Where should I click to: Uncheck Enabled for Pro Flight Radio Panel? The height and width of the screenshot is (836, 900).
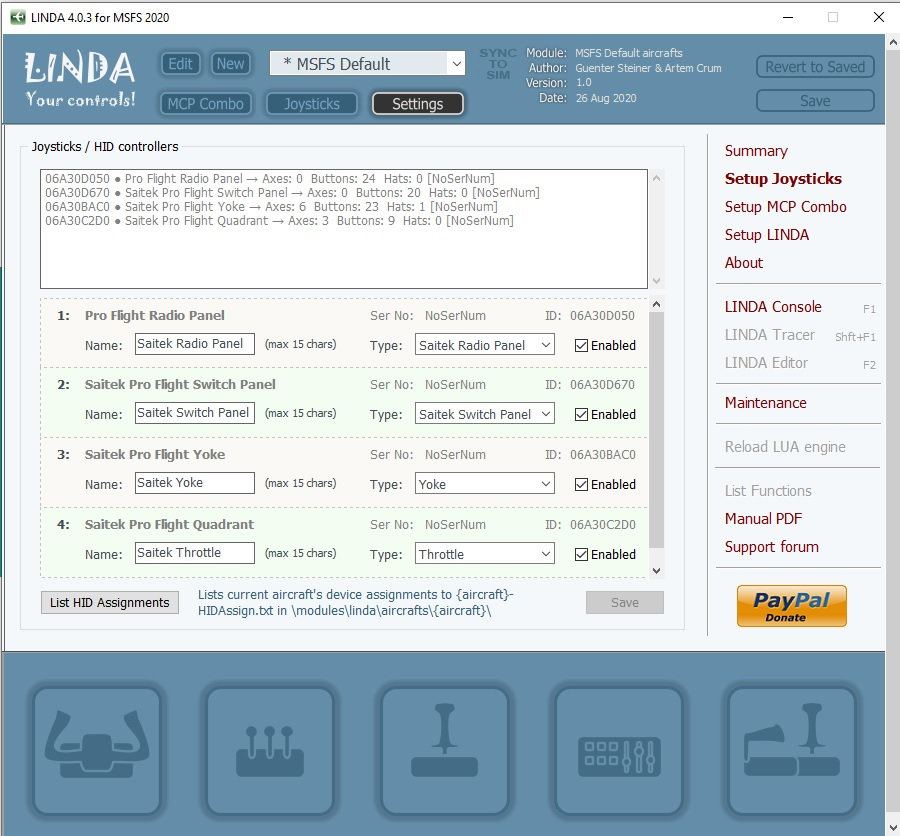tap(581, 346)
